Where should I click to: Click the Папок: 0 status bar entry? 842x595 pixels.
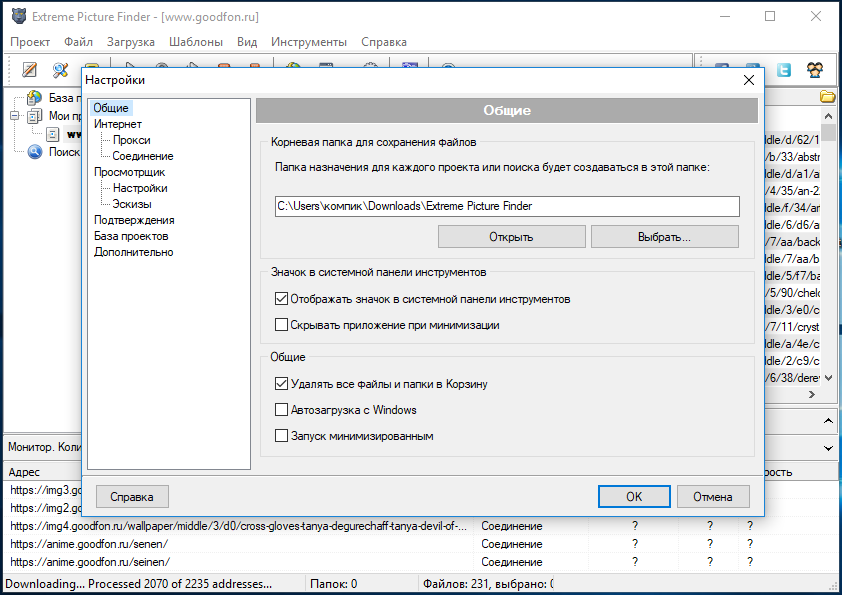pos(333,584)
